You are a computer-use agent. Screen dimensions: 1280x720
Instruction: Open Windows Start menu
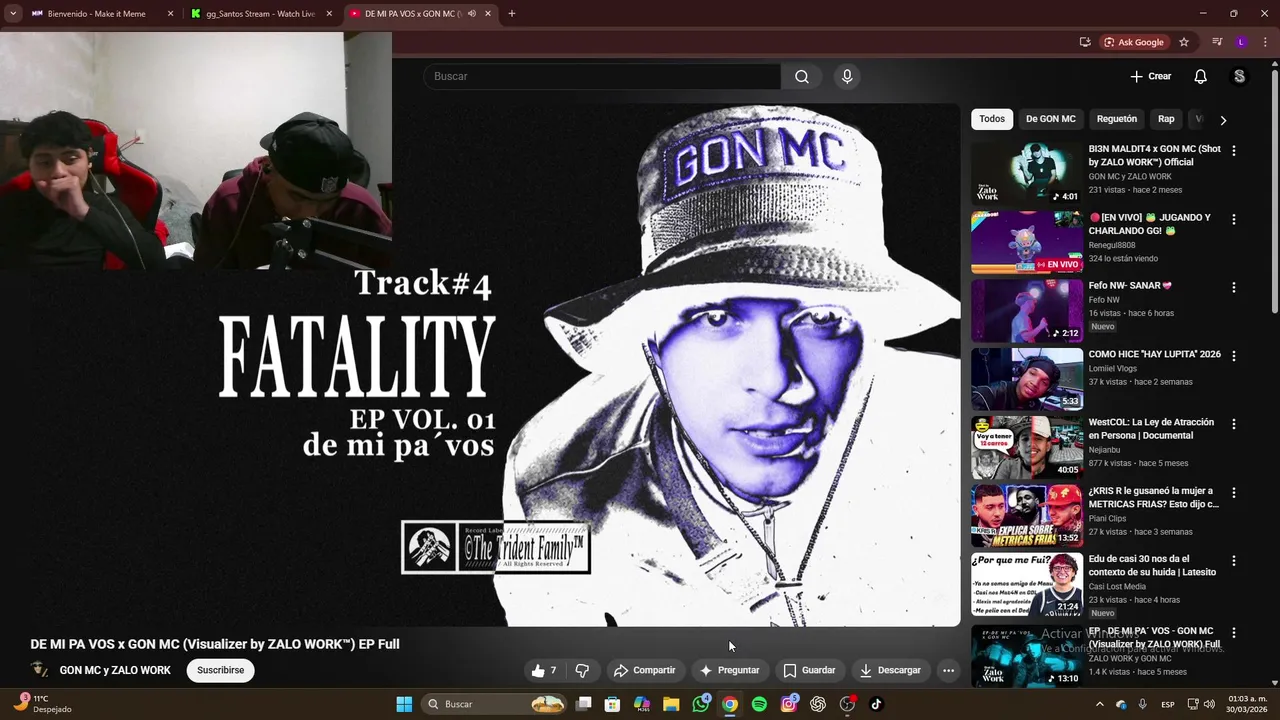click(x=404, y=704)
